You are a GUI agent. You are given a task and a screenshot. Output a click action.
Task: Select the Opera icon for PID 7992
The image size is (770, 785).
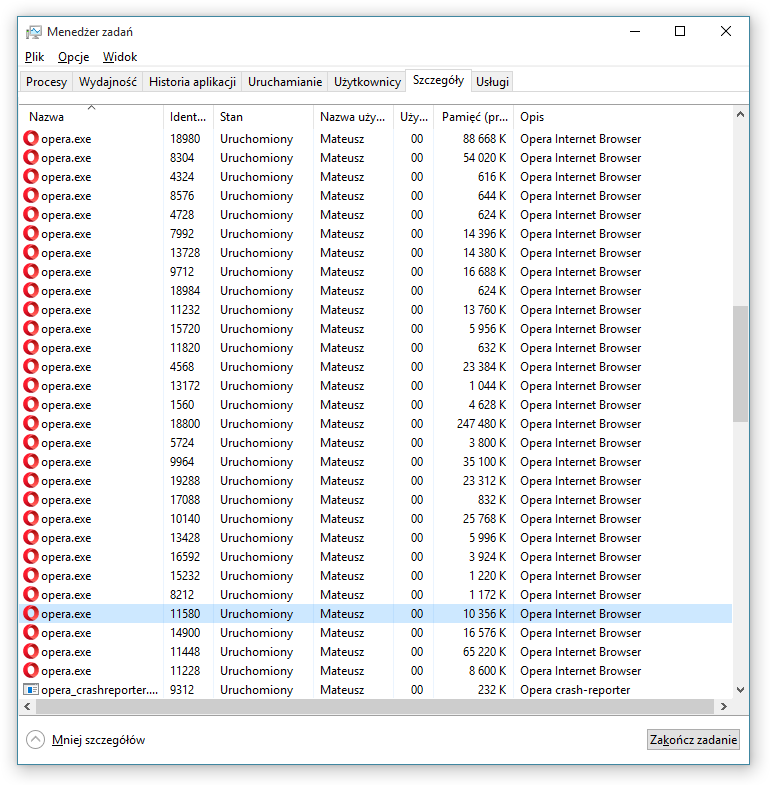point(31,233)
